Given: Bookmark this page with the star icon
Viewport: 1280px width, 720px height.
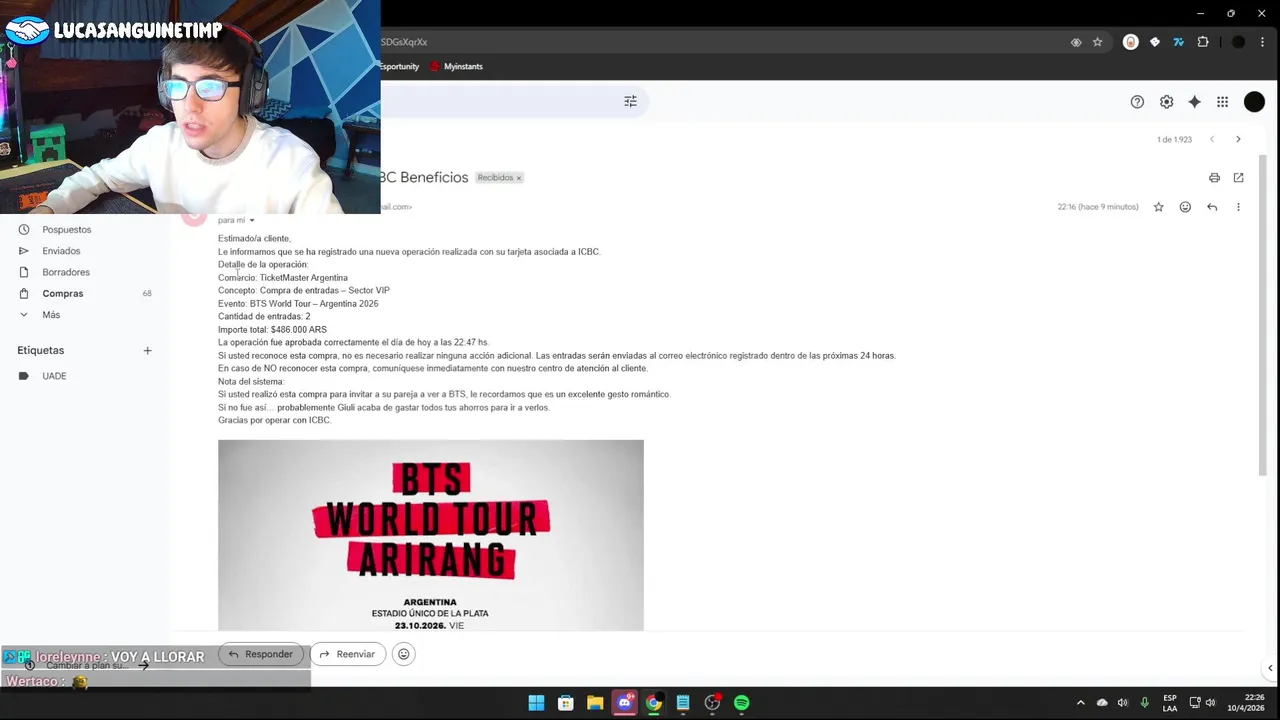Looking at the screenshot, I should 1097,42.
